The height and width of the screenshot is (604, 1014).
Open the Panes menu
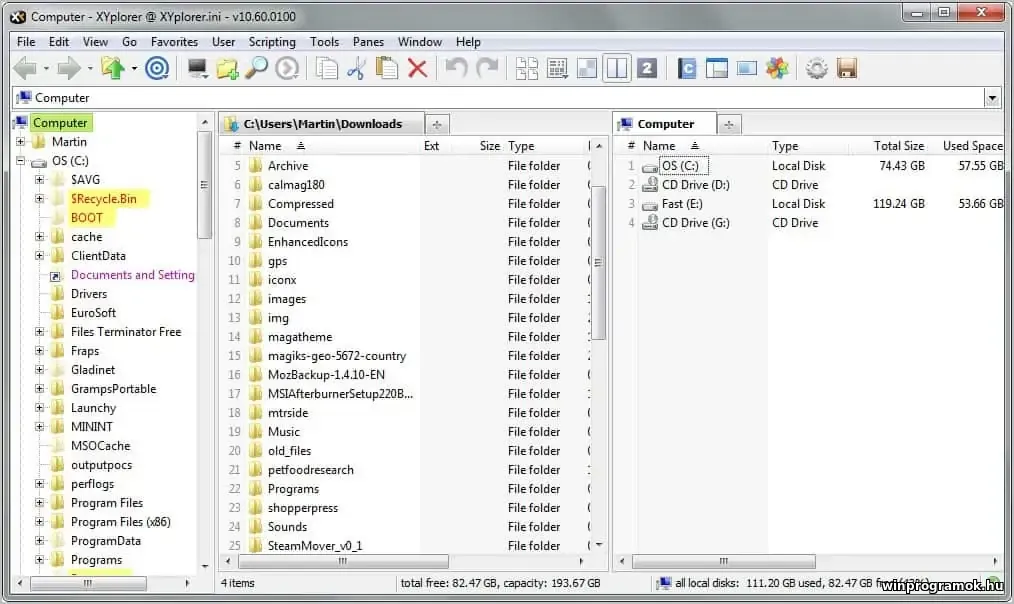[x=368, y=42]
